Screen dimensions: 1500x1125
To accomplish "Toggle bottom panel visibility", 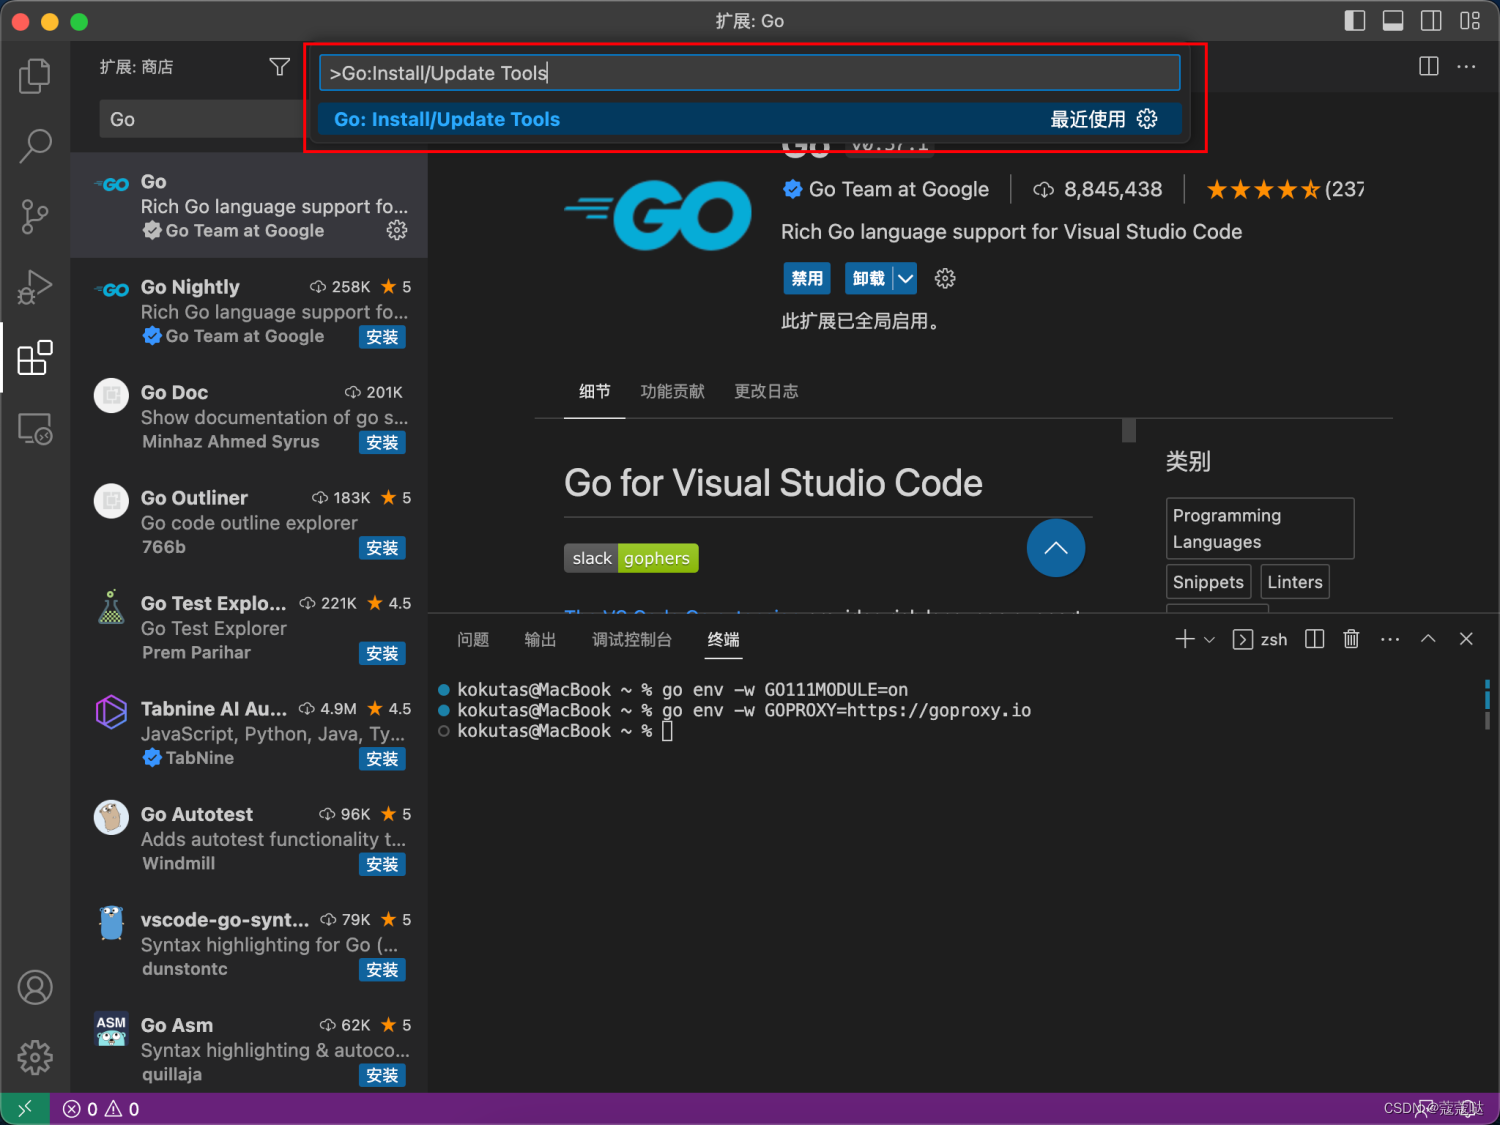I will tap(1393, 21).
